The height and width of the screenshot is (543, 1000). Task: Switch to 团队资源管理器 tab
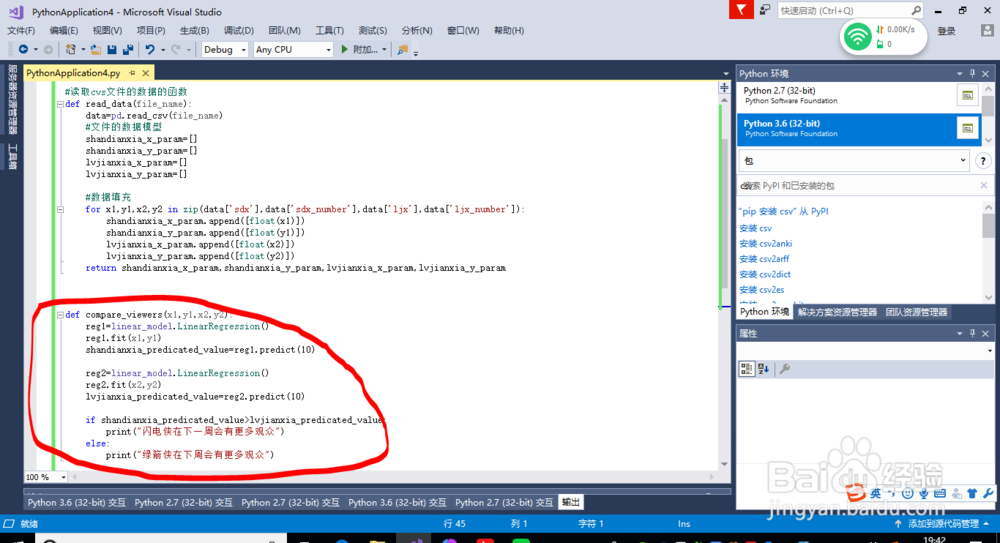pos(916,312)
